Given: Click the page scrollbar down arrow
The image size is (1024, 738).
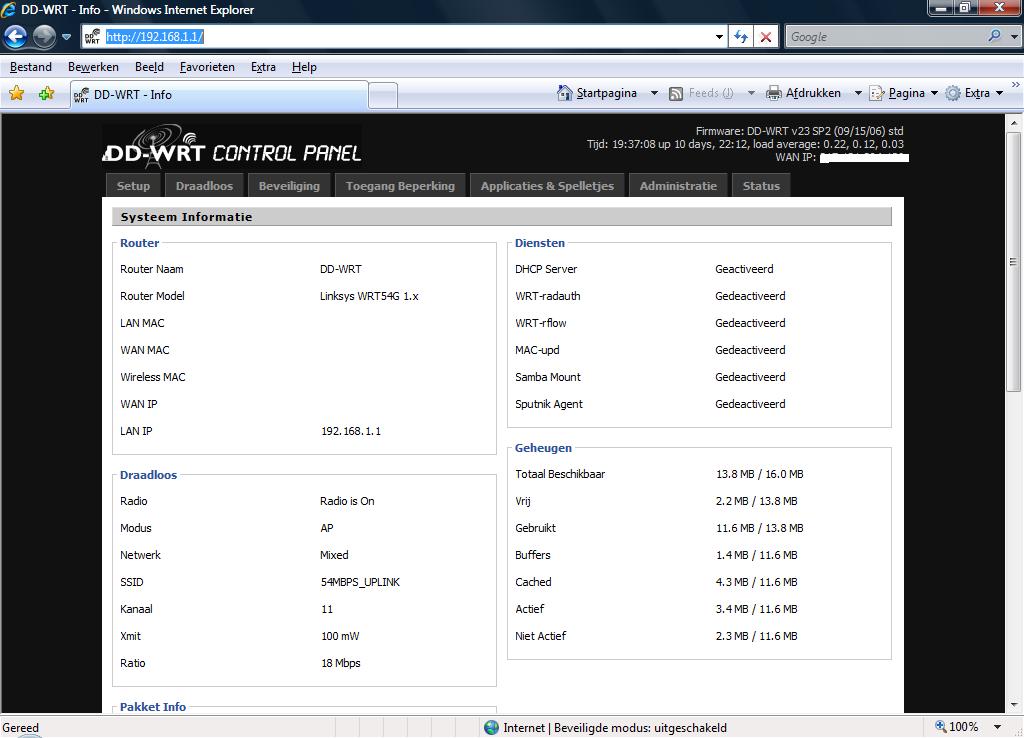Looking at the screenshot, I should 1014,705.
